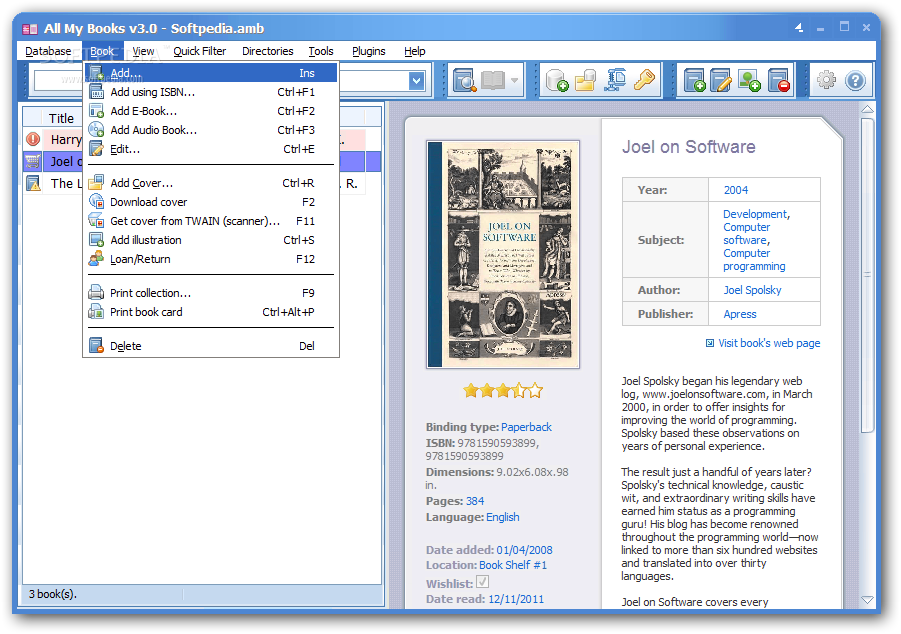Click the Apress publisher link
Screen dimensions: 901x634
coord(740,314)
